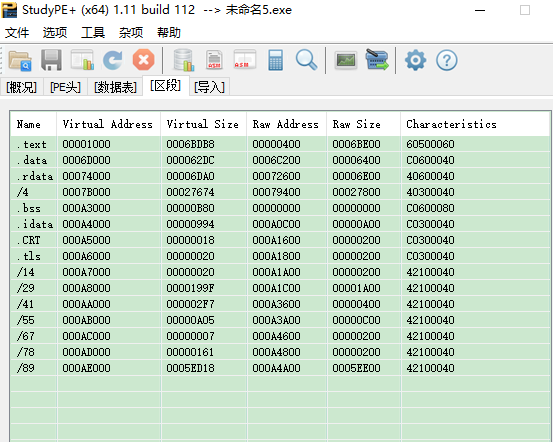Click the StudyPE+ title bar app icon
The image size is (553, 442).
click(9, 10)
